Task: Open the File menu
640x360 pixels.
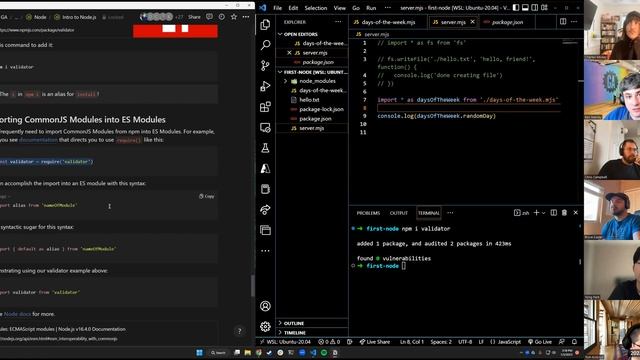Action: coord(278,8)
